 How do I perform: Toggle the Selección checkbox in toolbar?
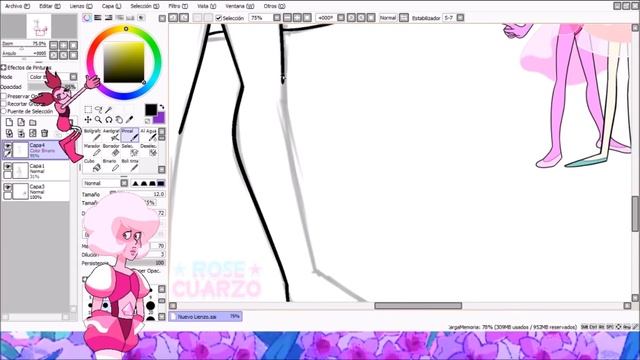[219, 18]
